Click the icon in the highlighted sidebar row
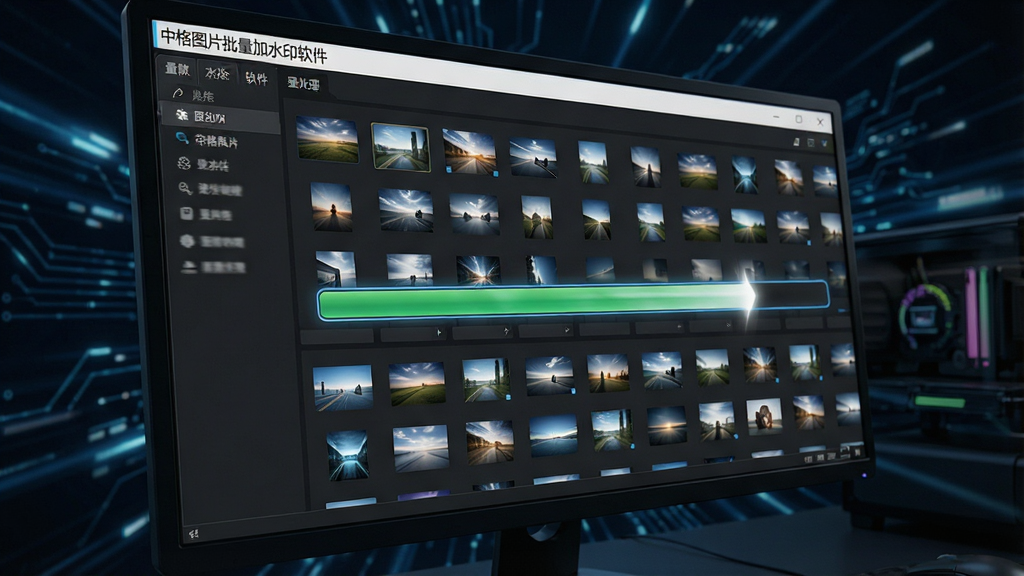 pos(182,115)
